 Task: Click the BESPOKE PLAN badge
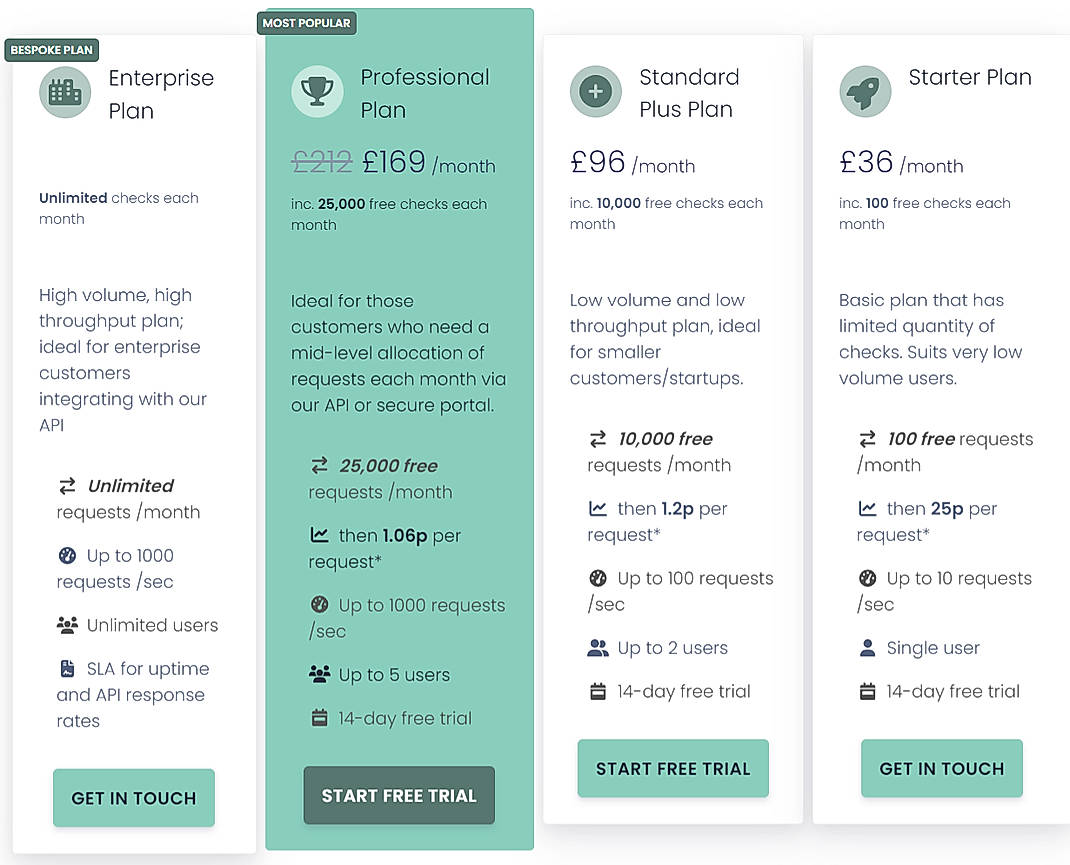pos(51,49)
